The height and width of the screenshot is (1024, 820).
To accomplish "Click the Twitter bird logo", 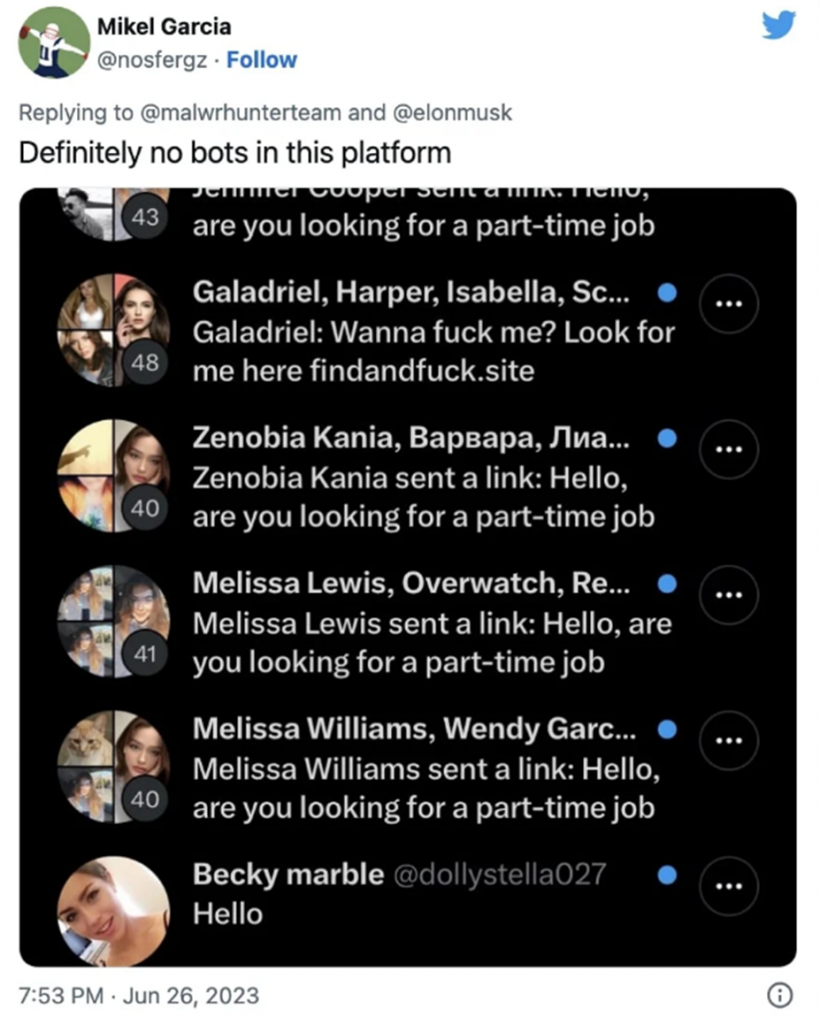I will pos(778,24).
